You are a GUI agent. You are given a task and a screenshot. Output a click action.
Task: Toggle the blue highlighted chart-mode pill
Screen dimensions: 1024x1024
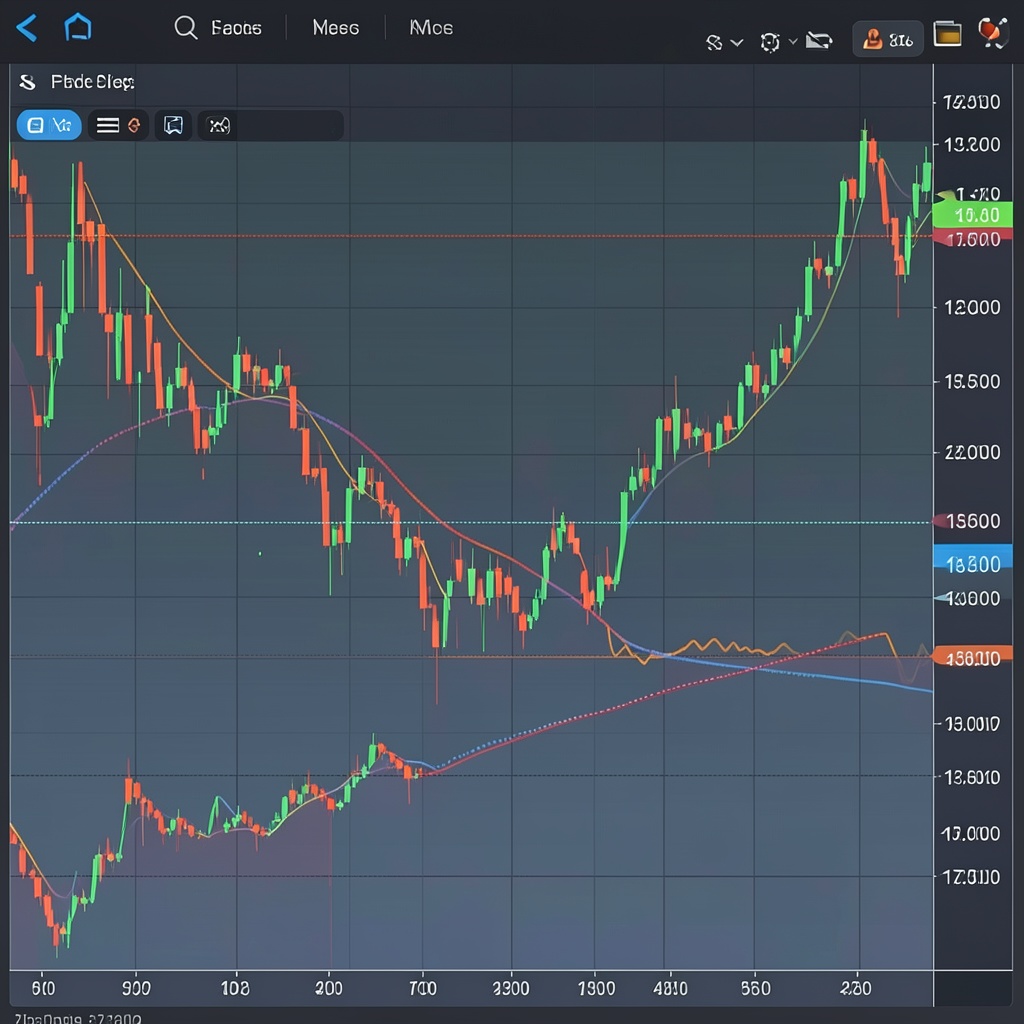click(49, 125)
